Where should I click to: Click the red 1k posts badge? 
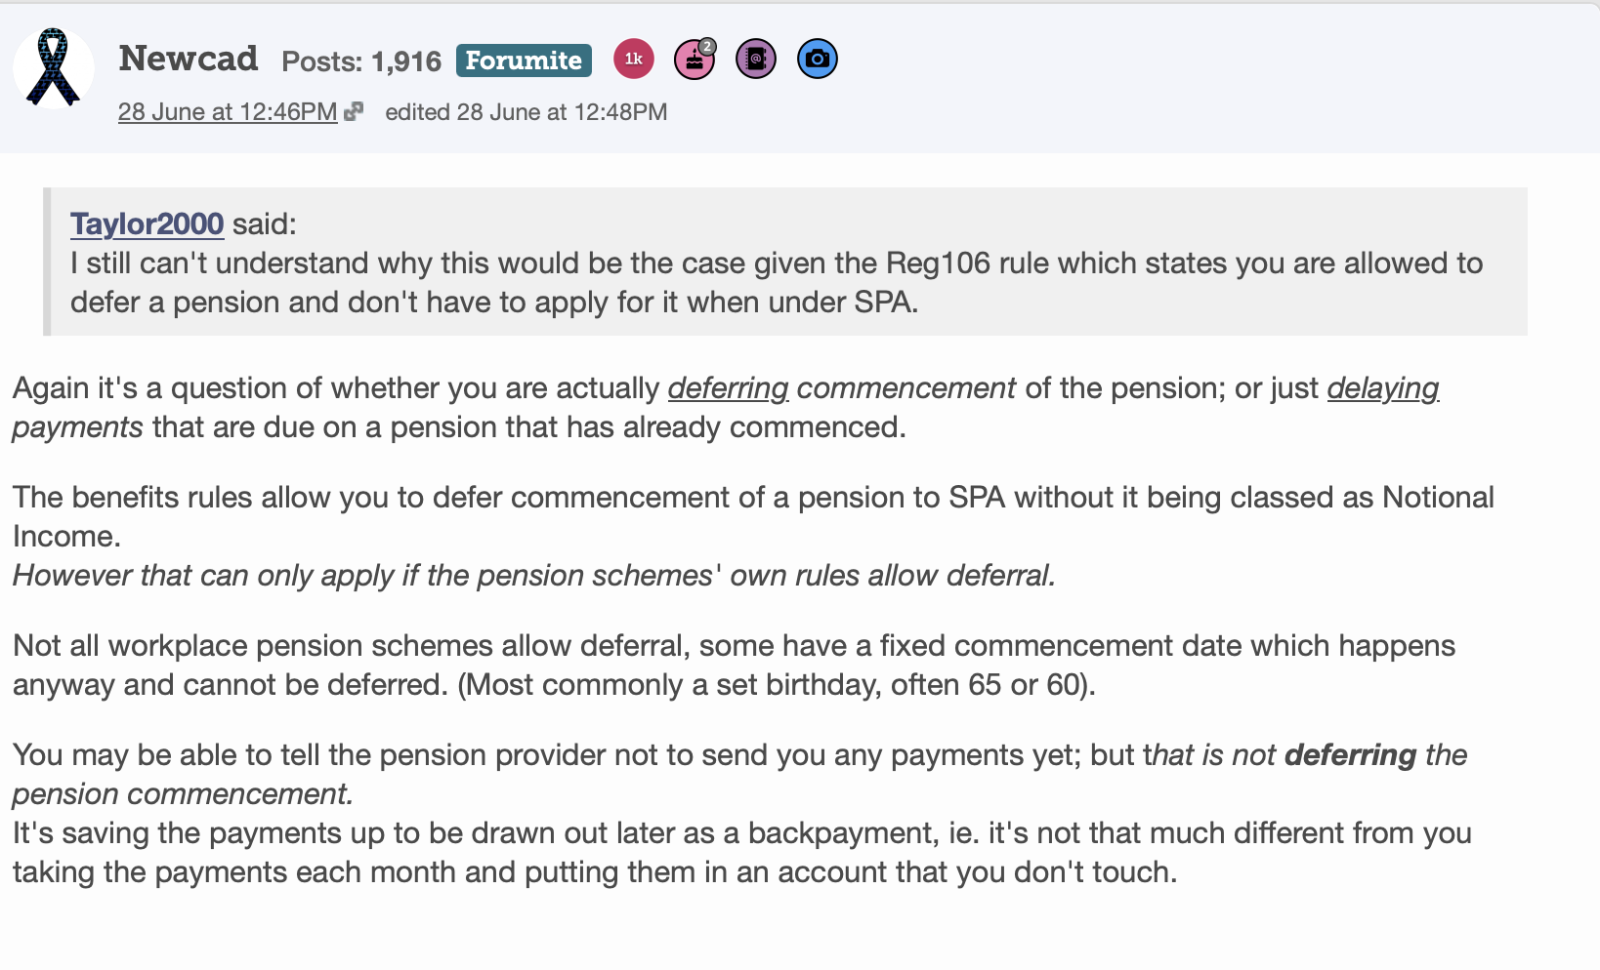(x=633, y=59)
